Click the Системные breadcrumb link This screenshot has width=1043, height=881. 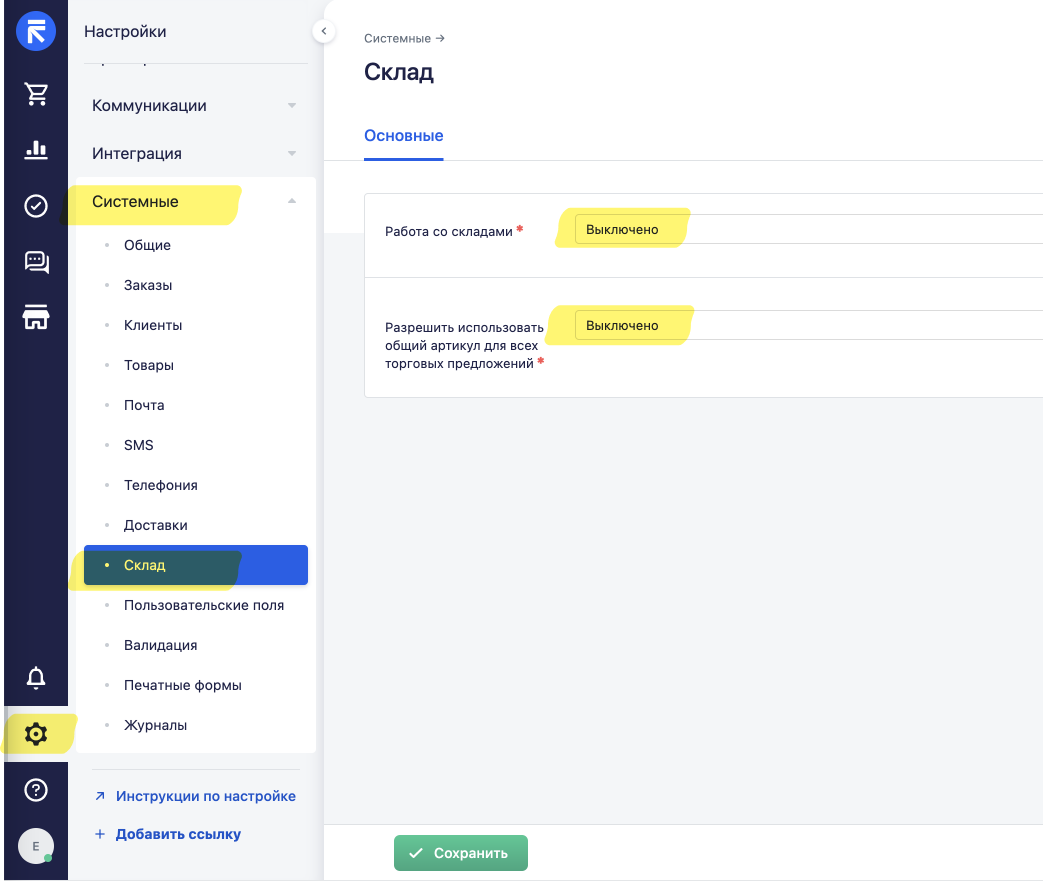pyautogui.click(x=397, y=39)
